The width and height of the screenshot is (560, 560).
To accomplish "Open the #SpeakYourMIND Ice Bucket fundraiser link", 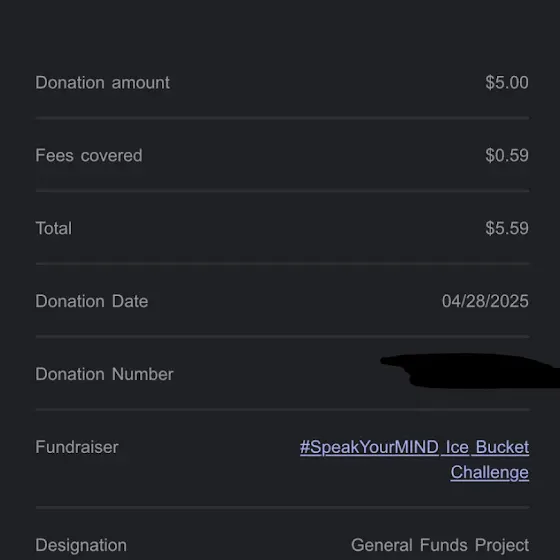I will click(x=414, y=447).
